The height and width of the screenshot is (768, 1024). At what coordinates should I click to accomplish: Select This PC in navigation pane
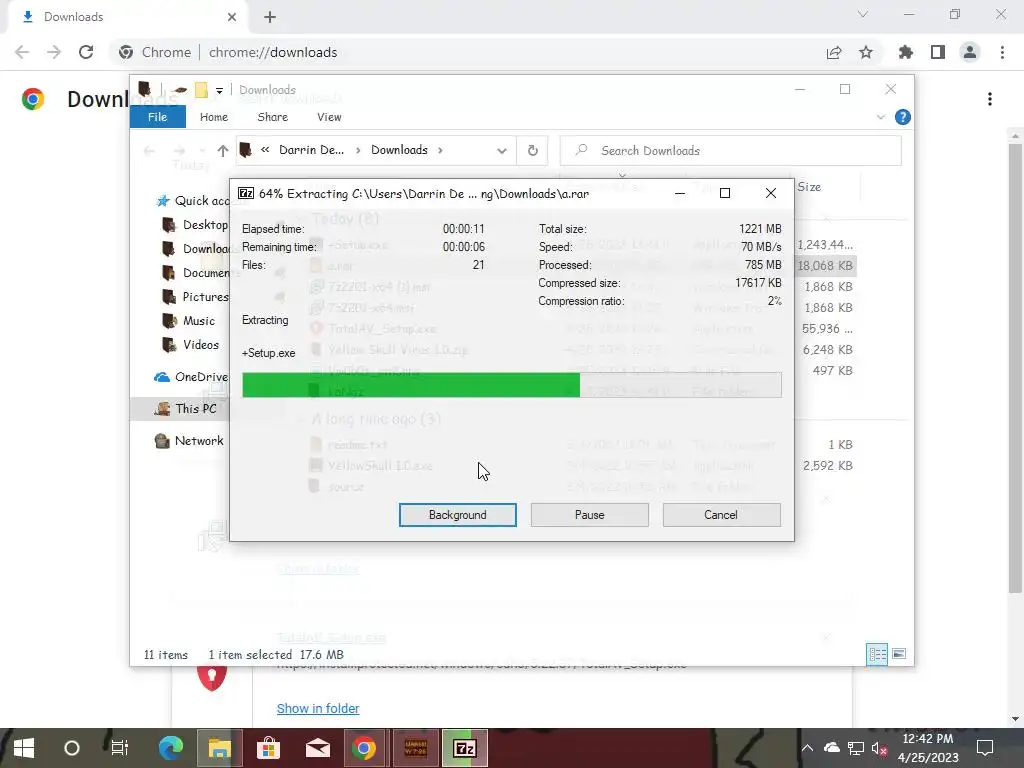click(185, 409)
